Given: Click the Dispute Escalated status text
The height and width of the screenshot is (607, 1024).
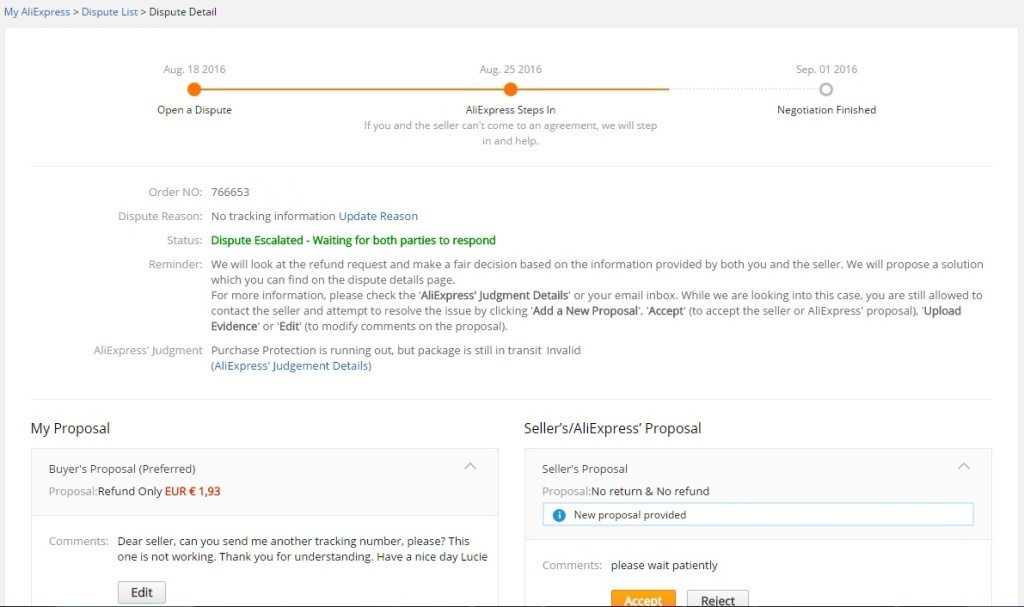Looking at the screenshot, I should point(353,240).
